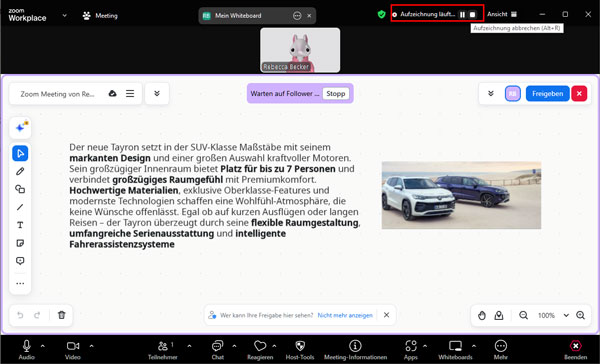
Task: Dismiss the share visibility notice
Action: [x=386, y=315]
